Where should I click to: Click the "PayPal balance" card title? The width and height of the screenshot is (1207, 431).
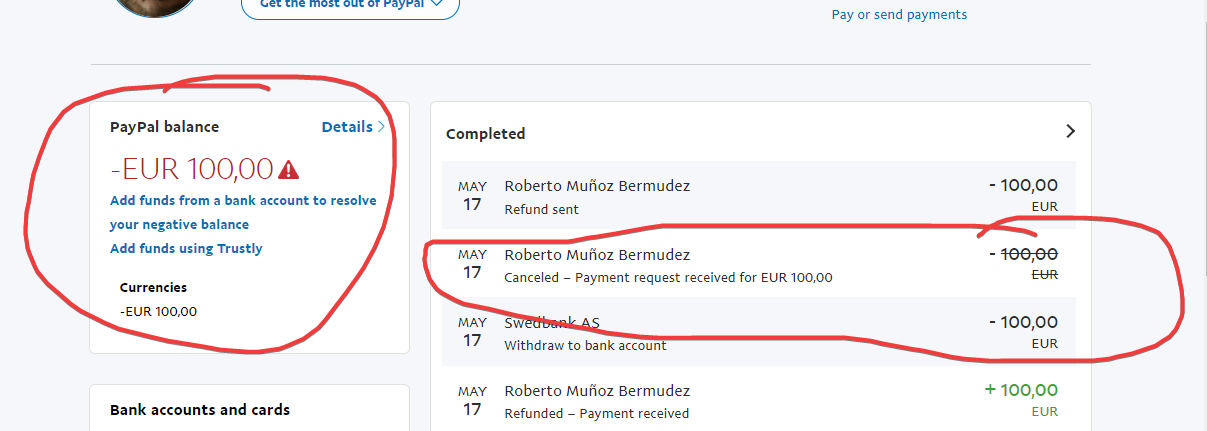[164, 127]
